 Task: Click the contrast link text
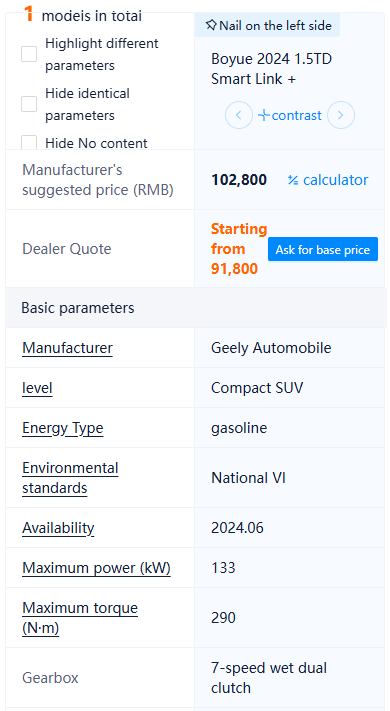click(x=297, y=115)
